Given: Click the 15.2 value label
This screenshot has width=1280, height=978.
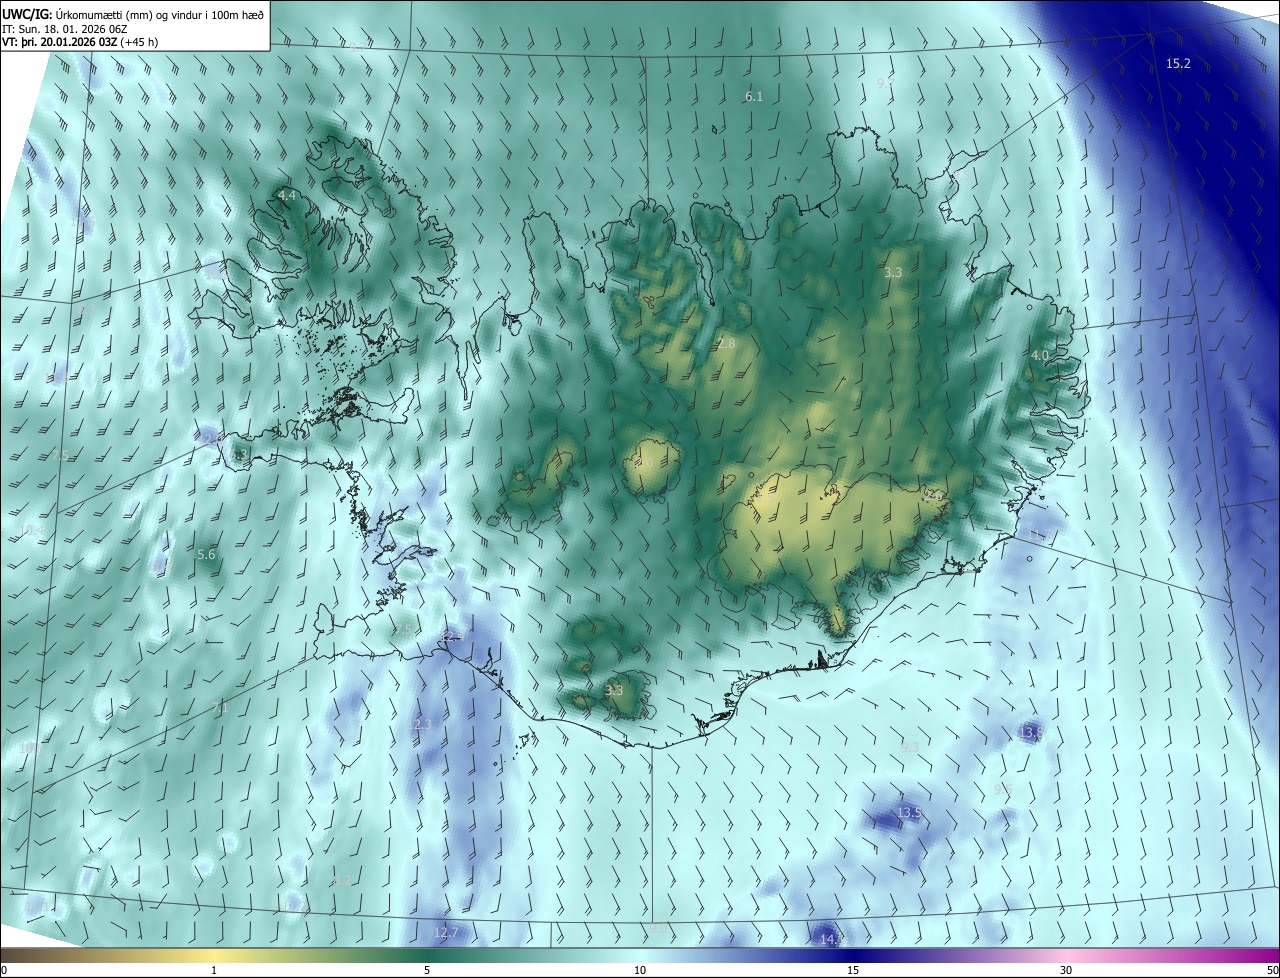Looking at the screenshot, I should [x=1179, y=64].
